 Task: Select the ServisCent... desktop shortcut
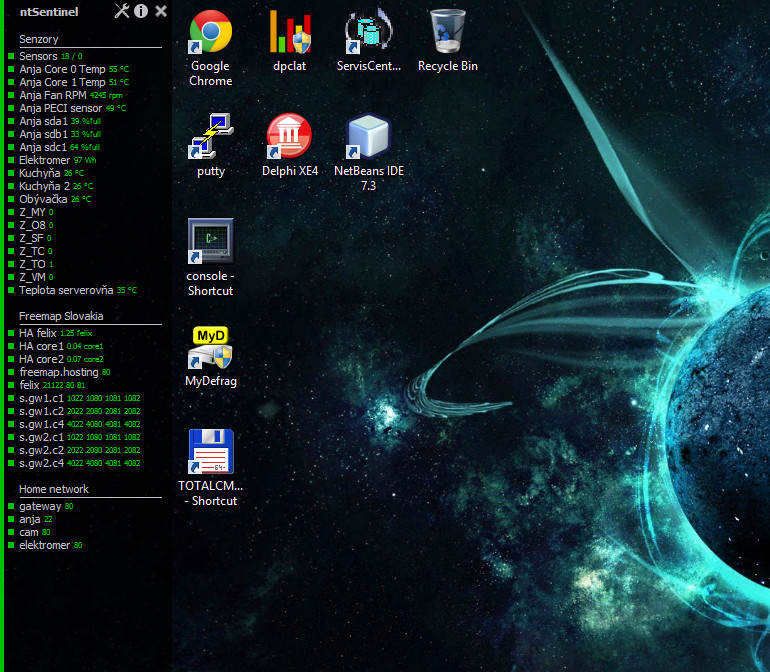(369, 41)
